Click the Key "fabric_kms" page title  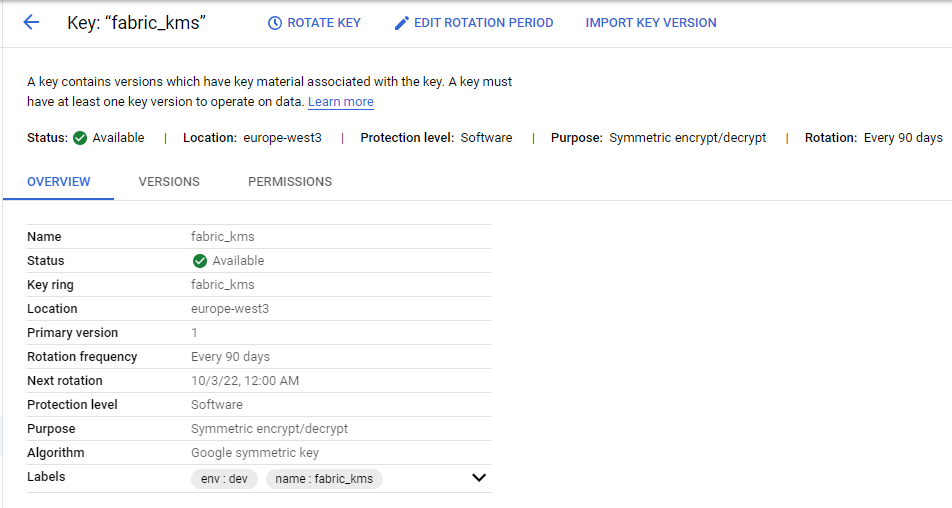coord(136,23)
